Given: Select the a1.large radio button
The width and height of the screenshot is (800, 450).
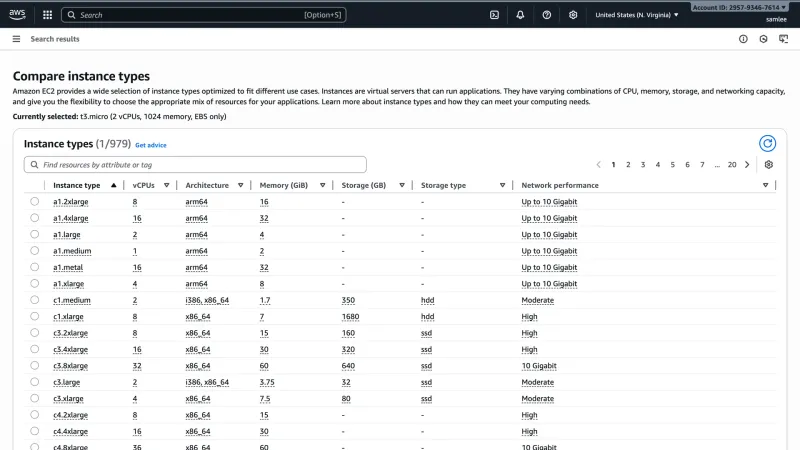Looking at the screenshot, I should point(34,234).
